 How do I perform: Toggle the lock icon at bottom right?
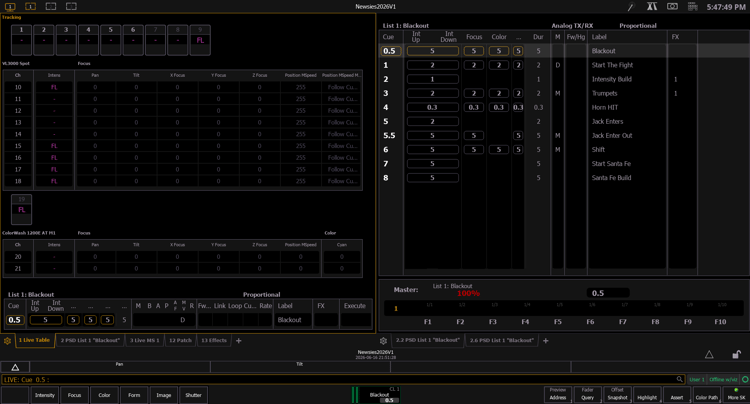coord(737,354)
